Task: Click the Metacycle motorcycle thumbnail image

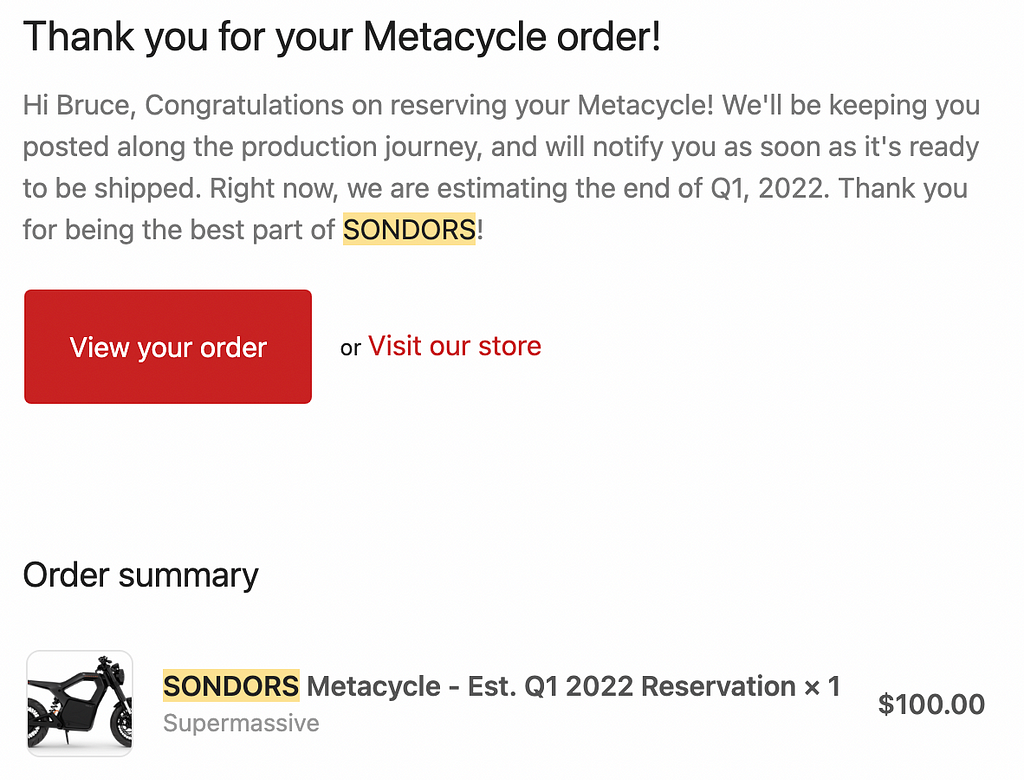Action: 80,703
